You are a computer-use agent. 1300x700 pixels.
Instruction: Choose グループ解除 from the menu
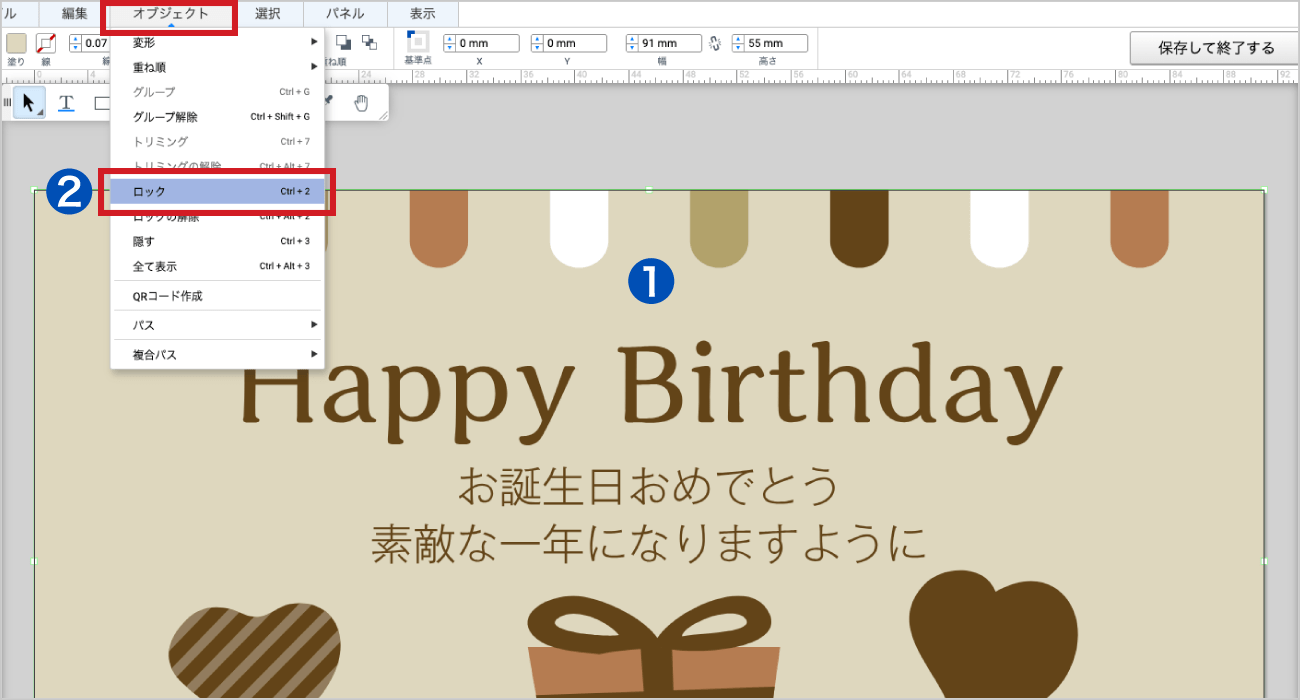click(x=217, y=117)
